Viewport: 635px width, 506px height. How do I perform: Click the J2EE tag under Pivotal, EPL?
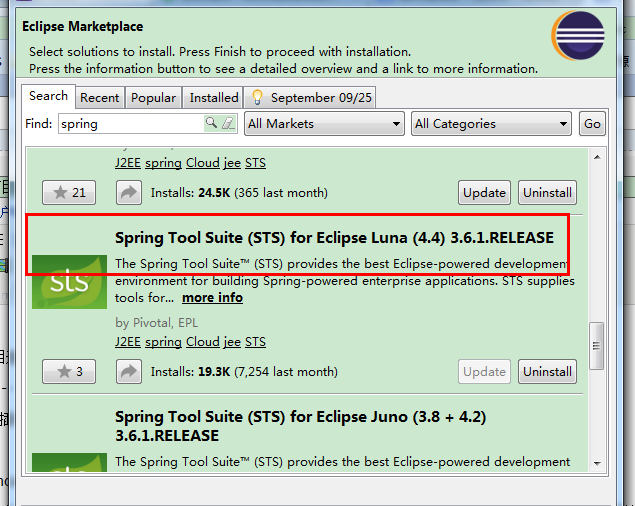pos(128,342)
